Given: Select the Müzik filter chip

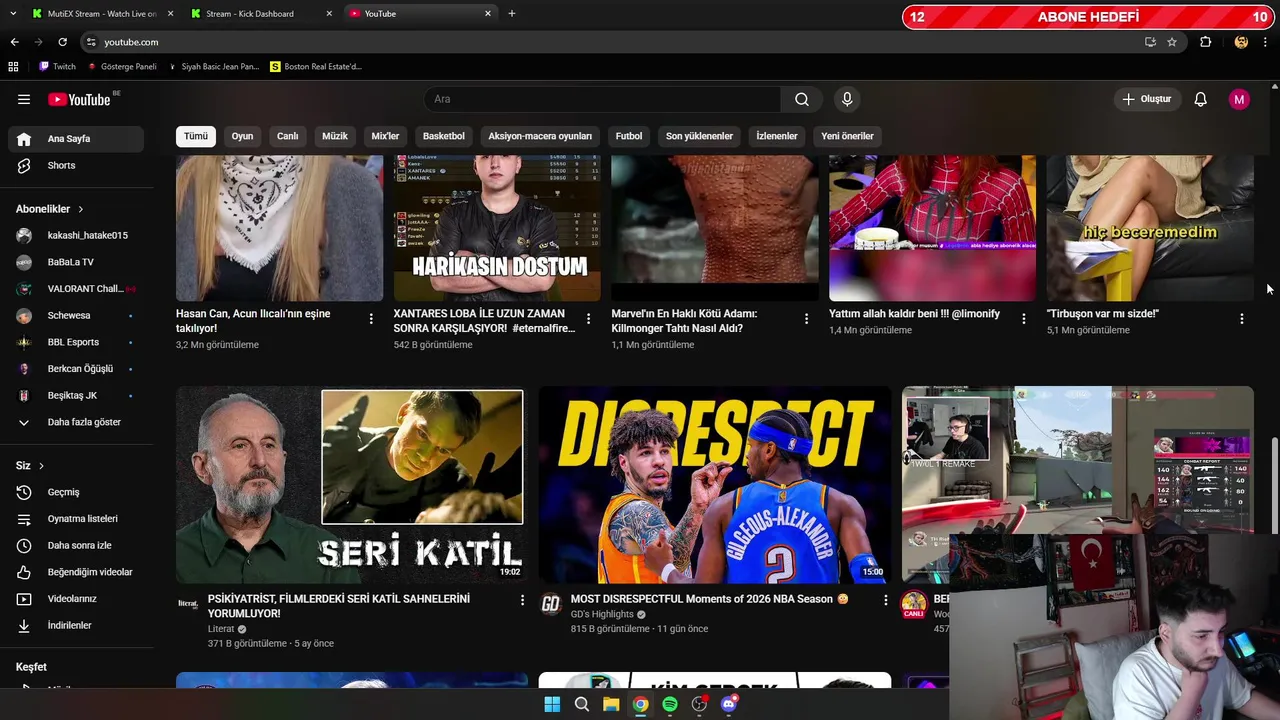Looking at the screenshot, I should pyautogui.click(x=335, y=136).
